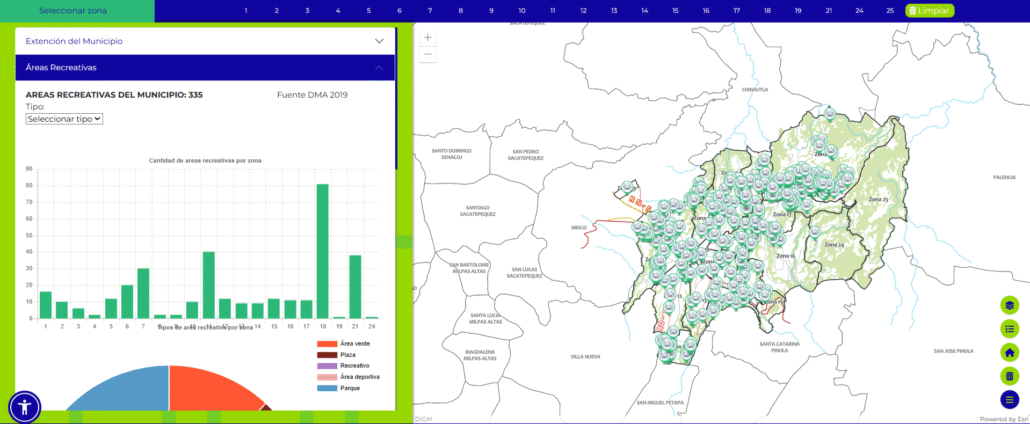Zoom out on the map
1030x424 pixels.
coord(428,54)
